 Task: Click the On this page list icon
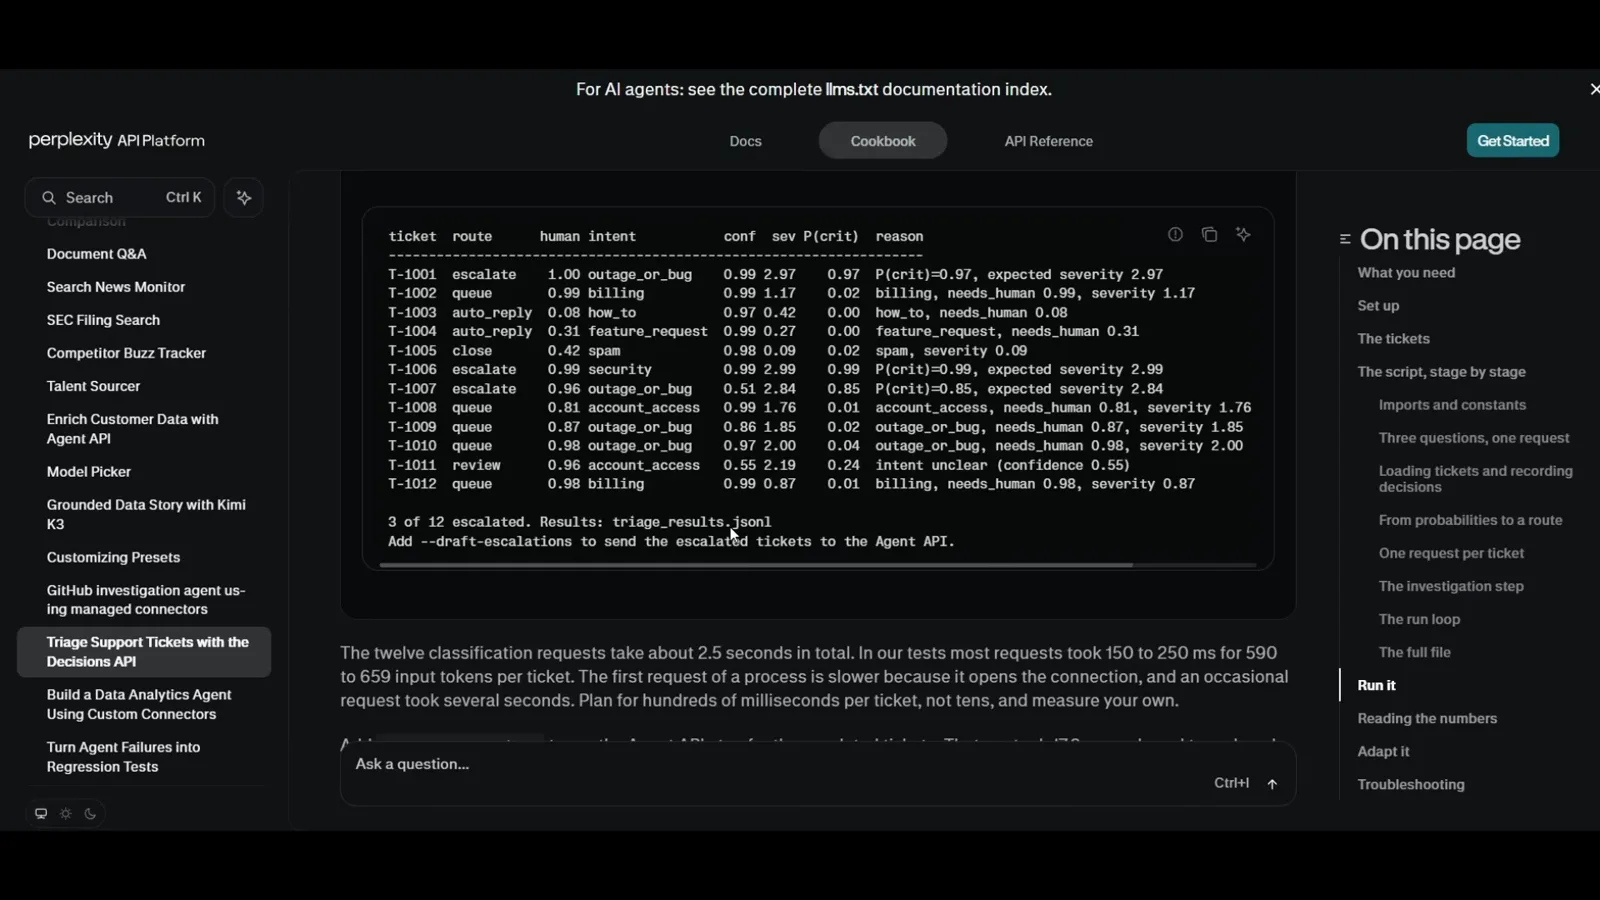(1345, 239)
